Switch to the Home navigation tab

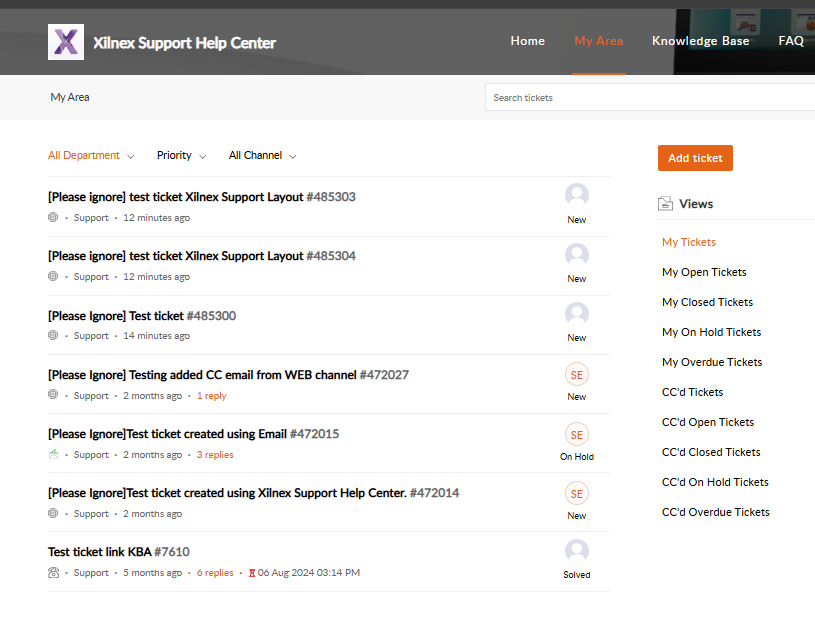(x=527, y=41)
